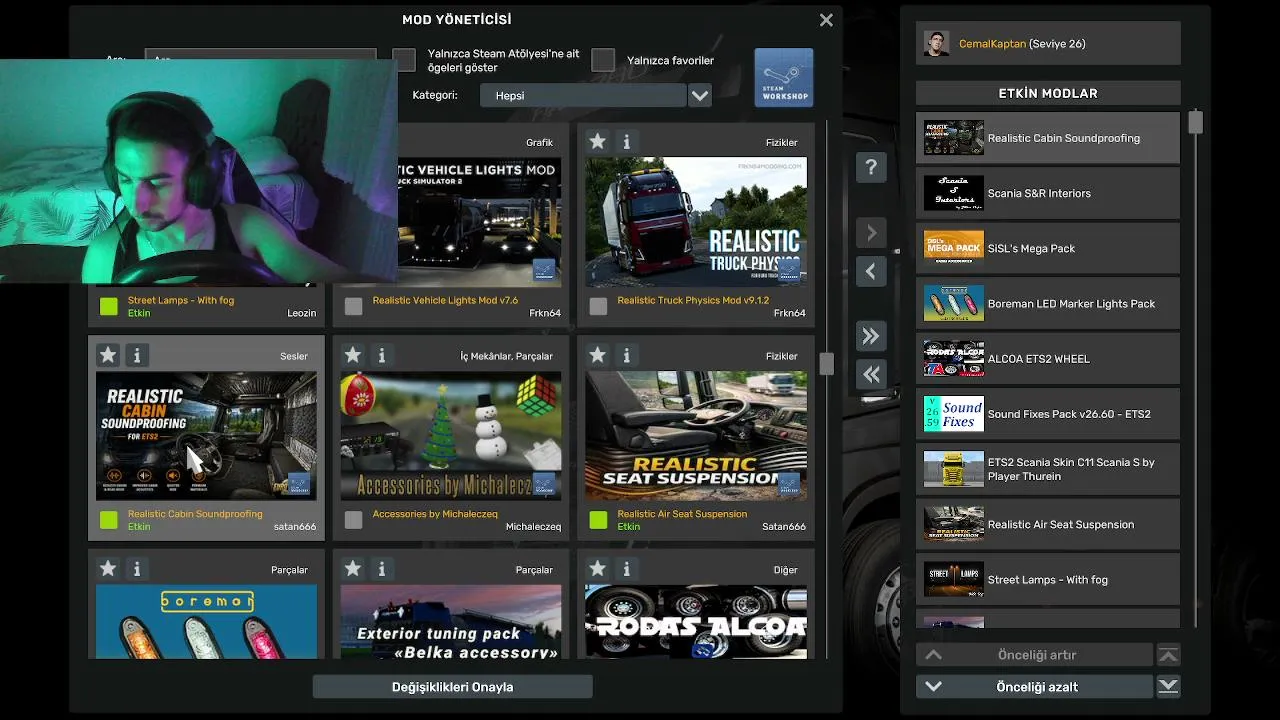Viewport: 1280px width, 720px height.
Task: Move mod to top priority with the barred up arrow
Action: pos(1168,655)
